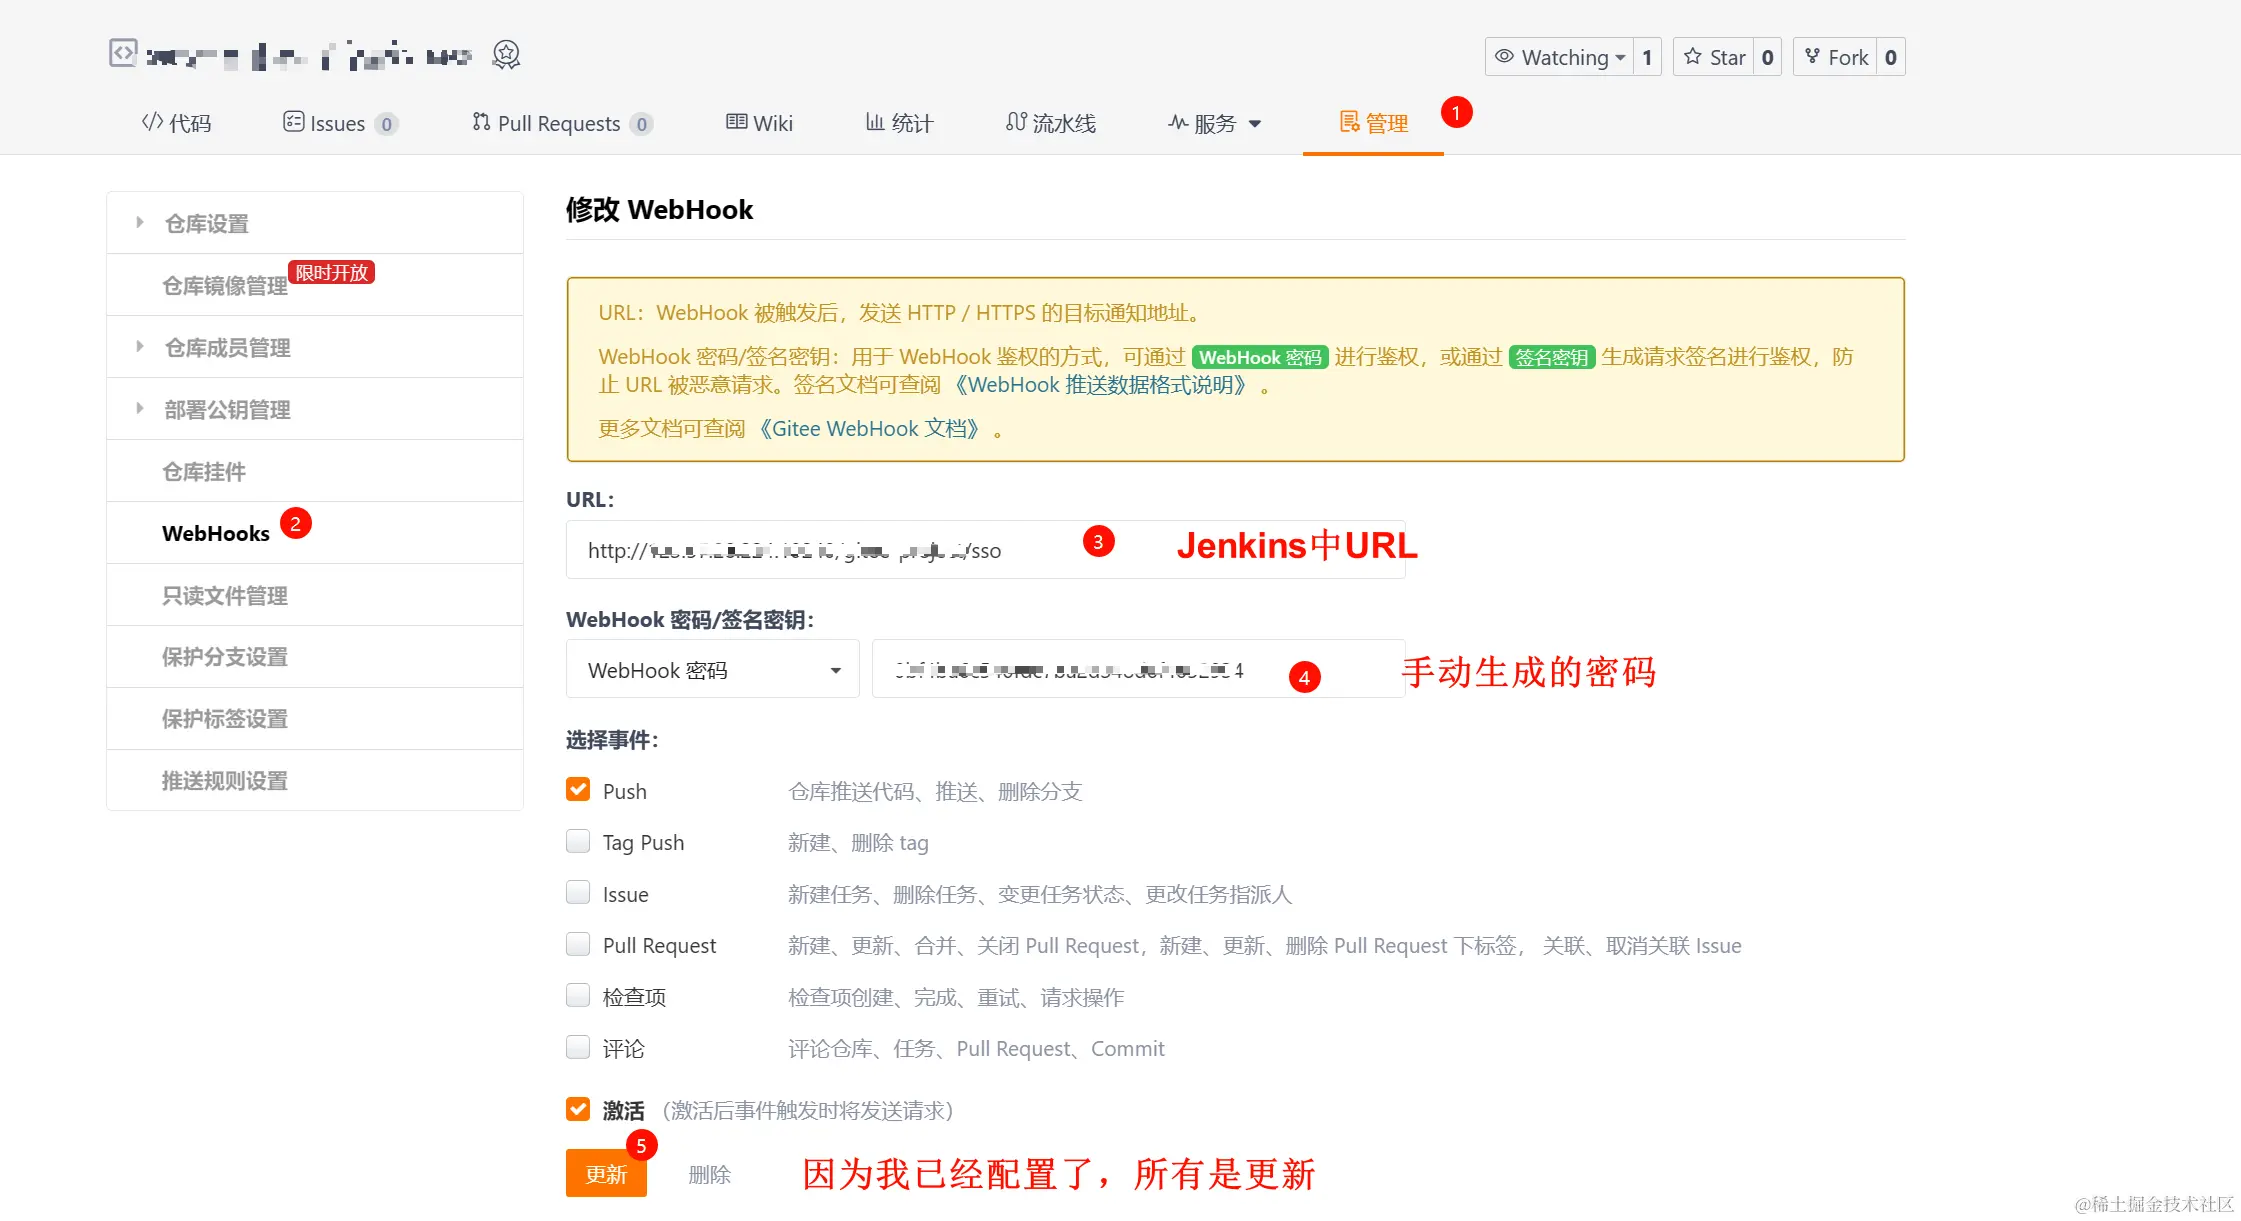Toggle the 激活 activation checkbox
The height and width of the screenshot is (1221, 2241).
click(x=578, y=1109)
